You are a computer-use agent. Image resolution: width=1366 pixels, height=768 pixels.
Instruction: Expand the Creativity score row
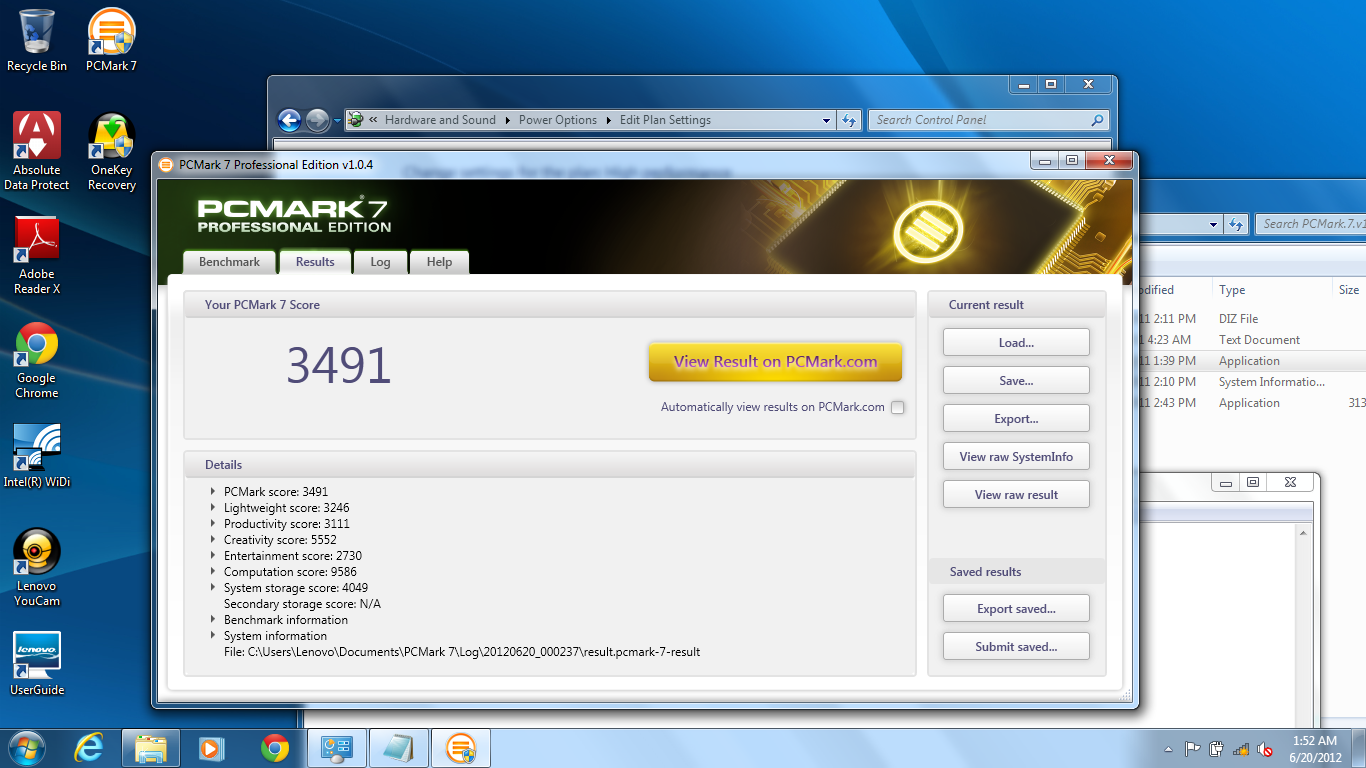(213, 540)
